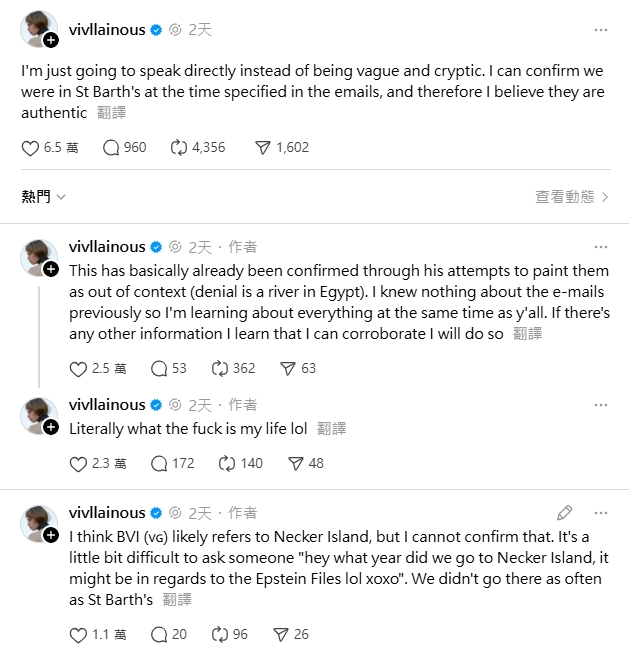This screenshot has height=656, width=629.
Task: Open vivllainous profile from main post username
Action: 107,30
